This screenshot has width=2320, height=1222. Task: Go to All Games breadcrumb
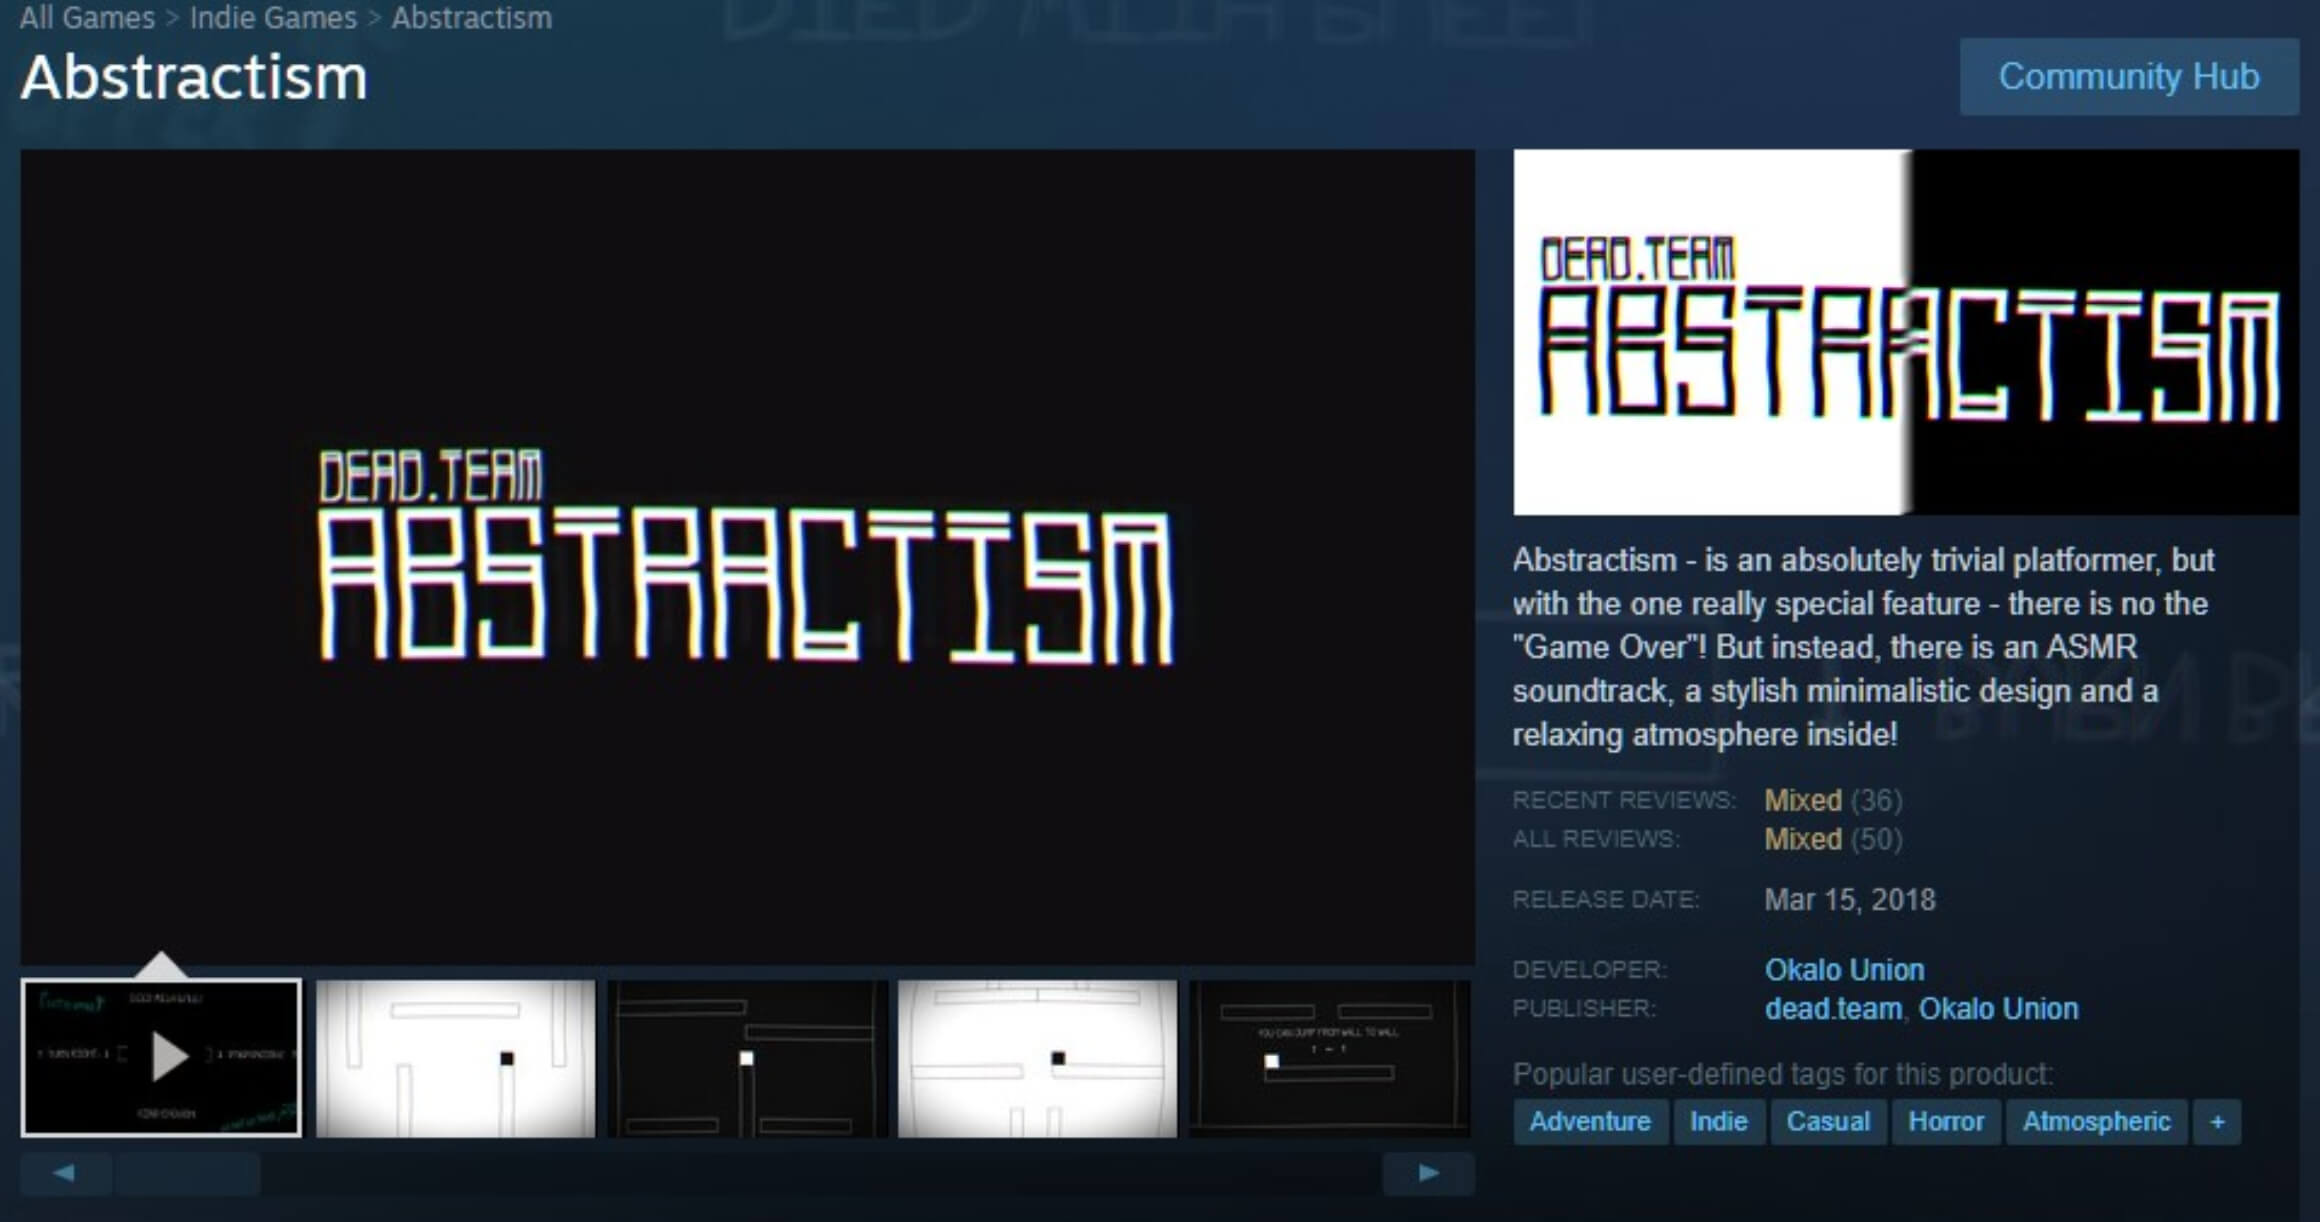click(87, 18)
